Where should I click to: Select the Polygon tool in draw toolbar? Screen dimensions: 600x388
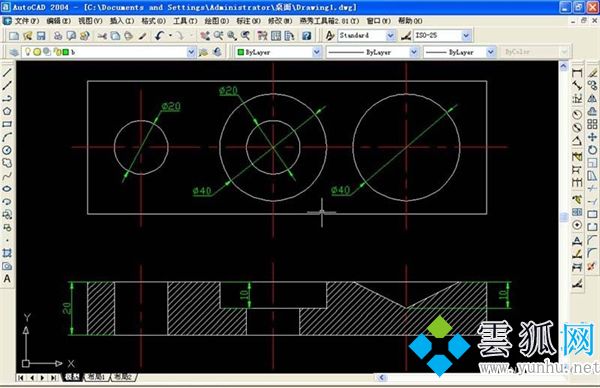[x=7, y=111]
